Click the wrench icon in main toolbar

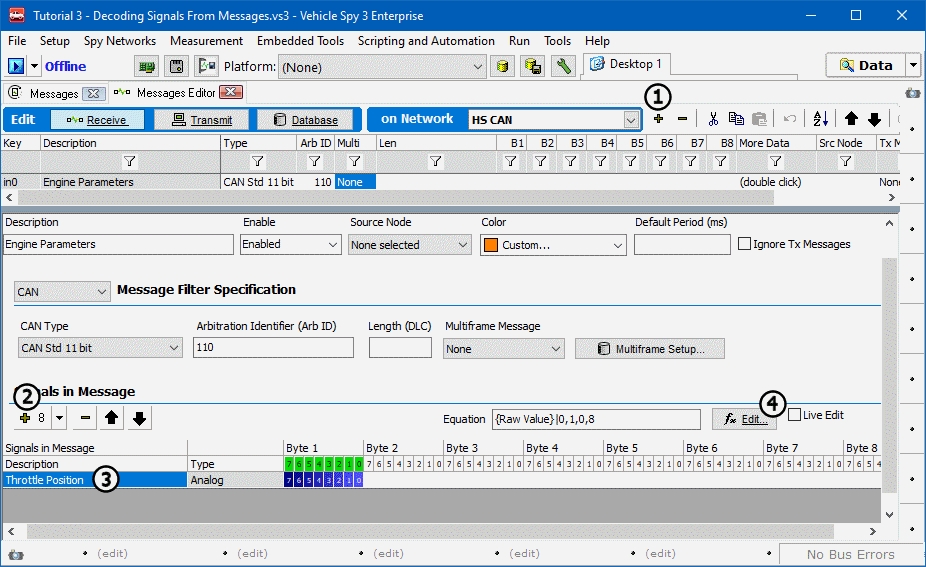coord(564,66)
